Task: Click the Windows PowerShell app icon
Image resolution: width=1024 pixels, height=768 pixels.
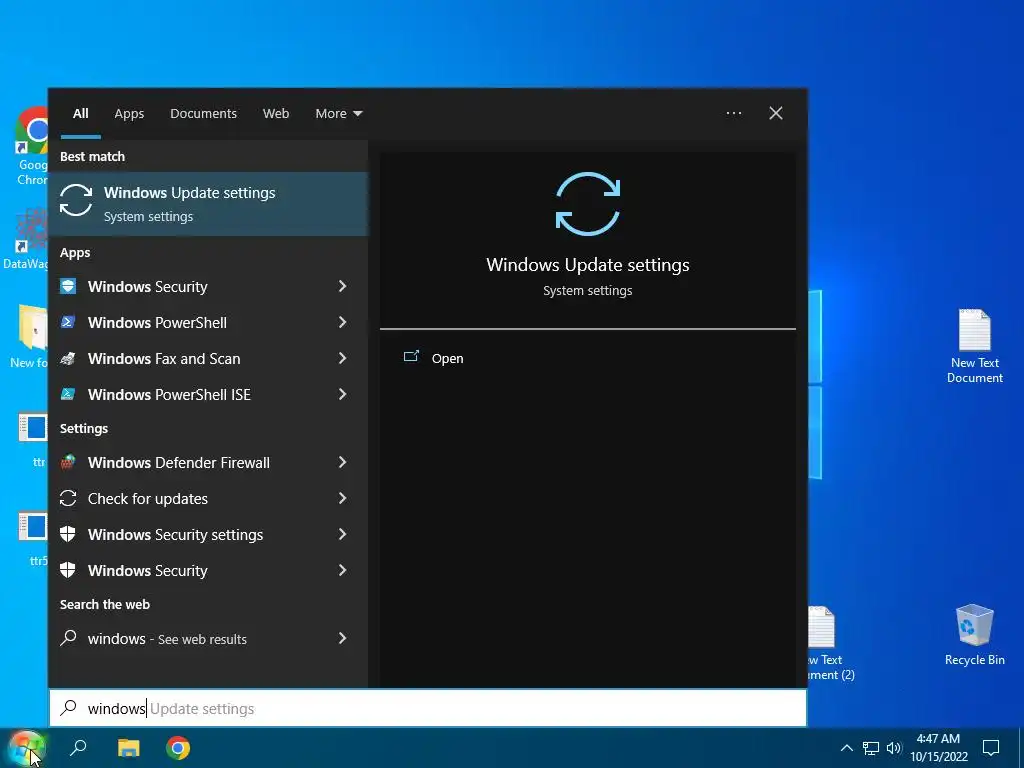Action: 68,323
